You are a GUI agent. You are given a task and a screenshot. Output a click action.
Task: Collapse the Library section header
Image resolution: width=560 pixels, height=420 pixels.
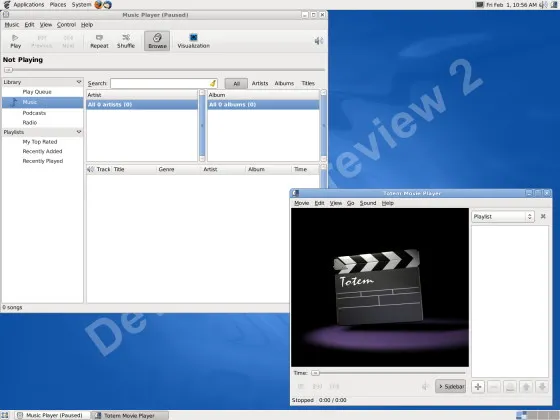(x=42, y=82)
